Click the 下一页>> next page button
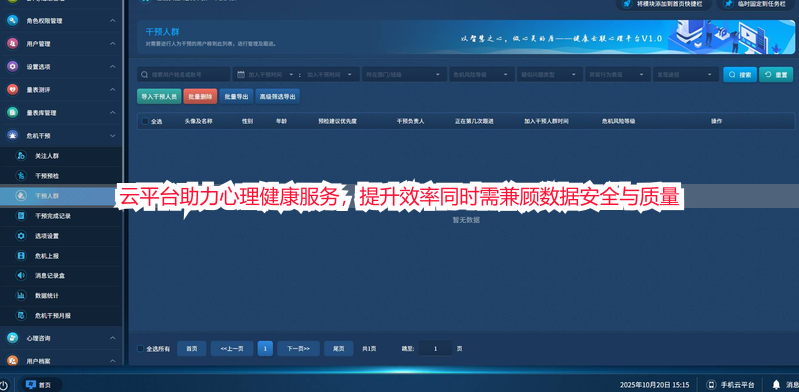The image size is (799, 392). tap(298, 349)
